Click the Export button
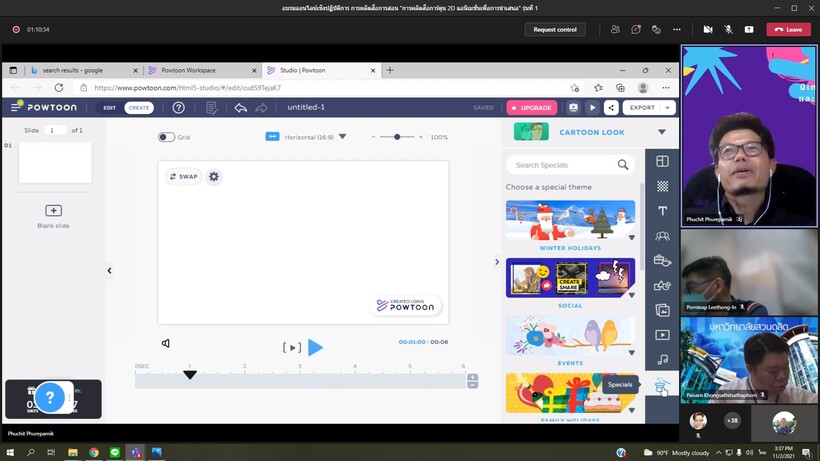 [648, 108]
